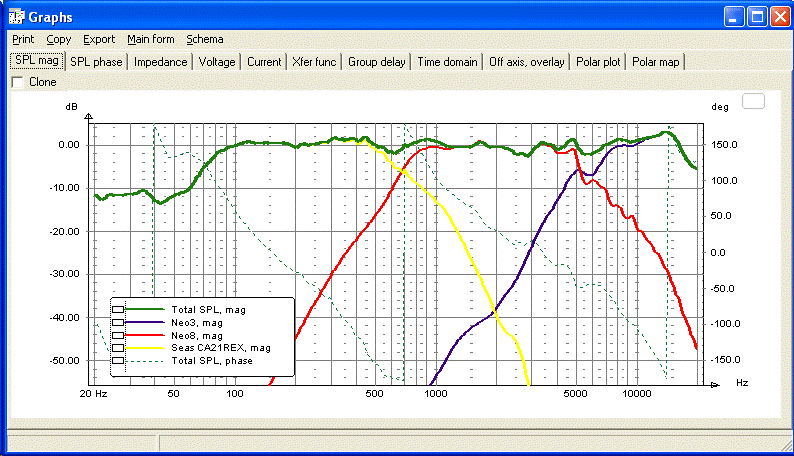Toggle the Clone checkbox
This screenshot has height=456, width=794.
point(18,82)
